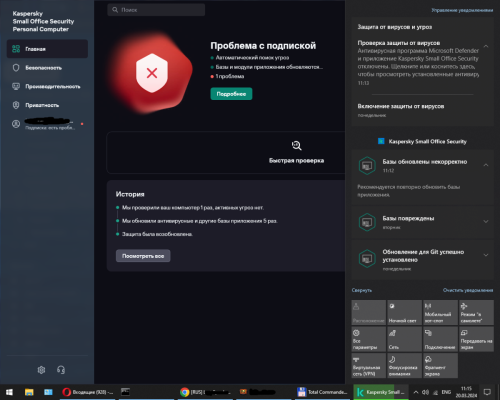500x400 pixels.
Task: Open support headset icon at sidebar bottom
Action: 61,370
